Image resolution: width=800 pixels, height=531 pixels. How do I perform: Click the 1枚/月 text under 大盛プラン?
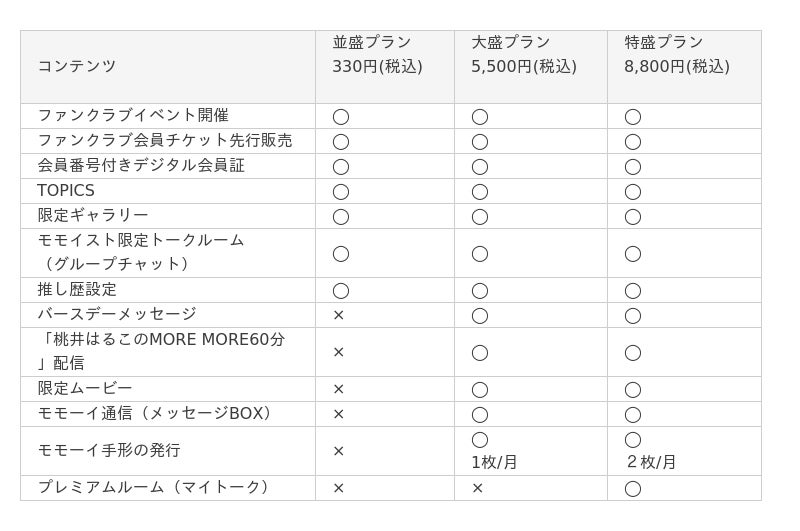[494, 462]
